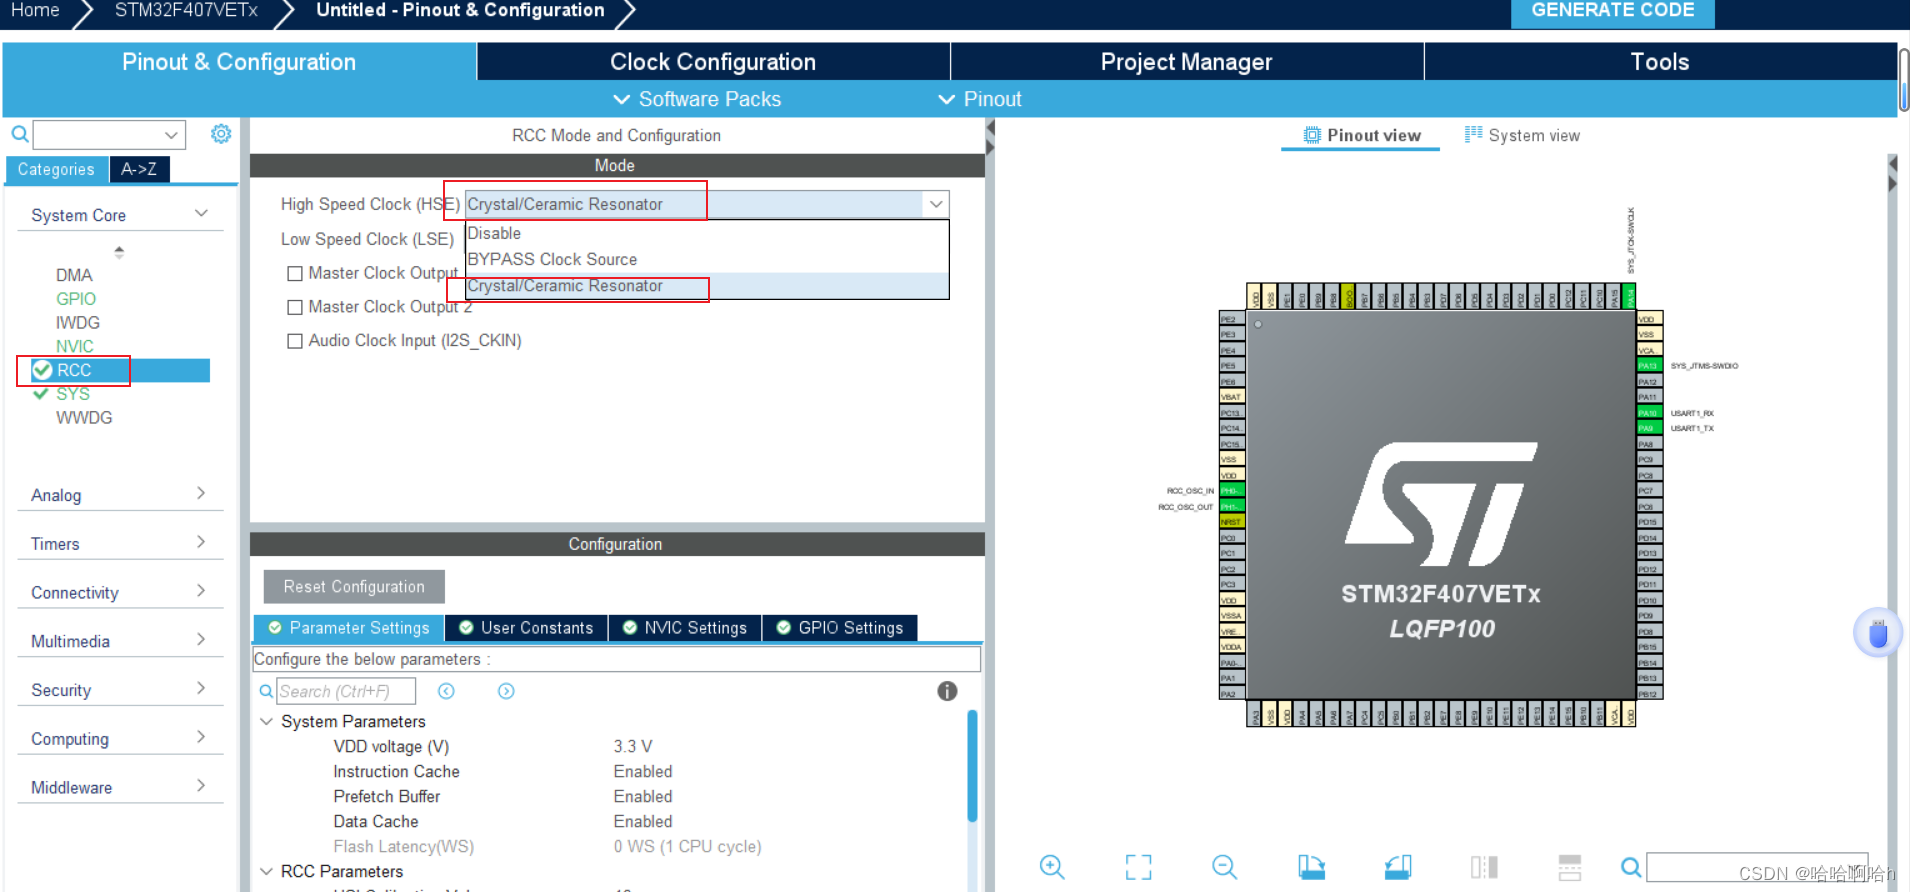Enable the Master Clock Output 2 checkbox
Screen dimensions: 1910x892
(295, 307)
